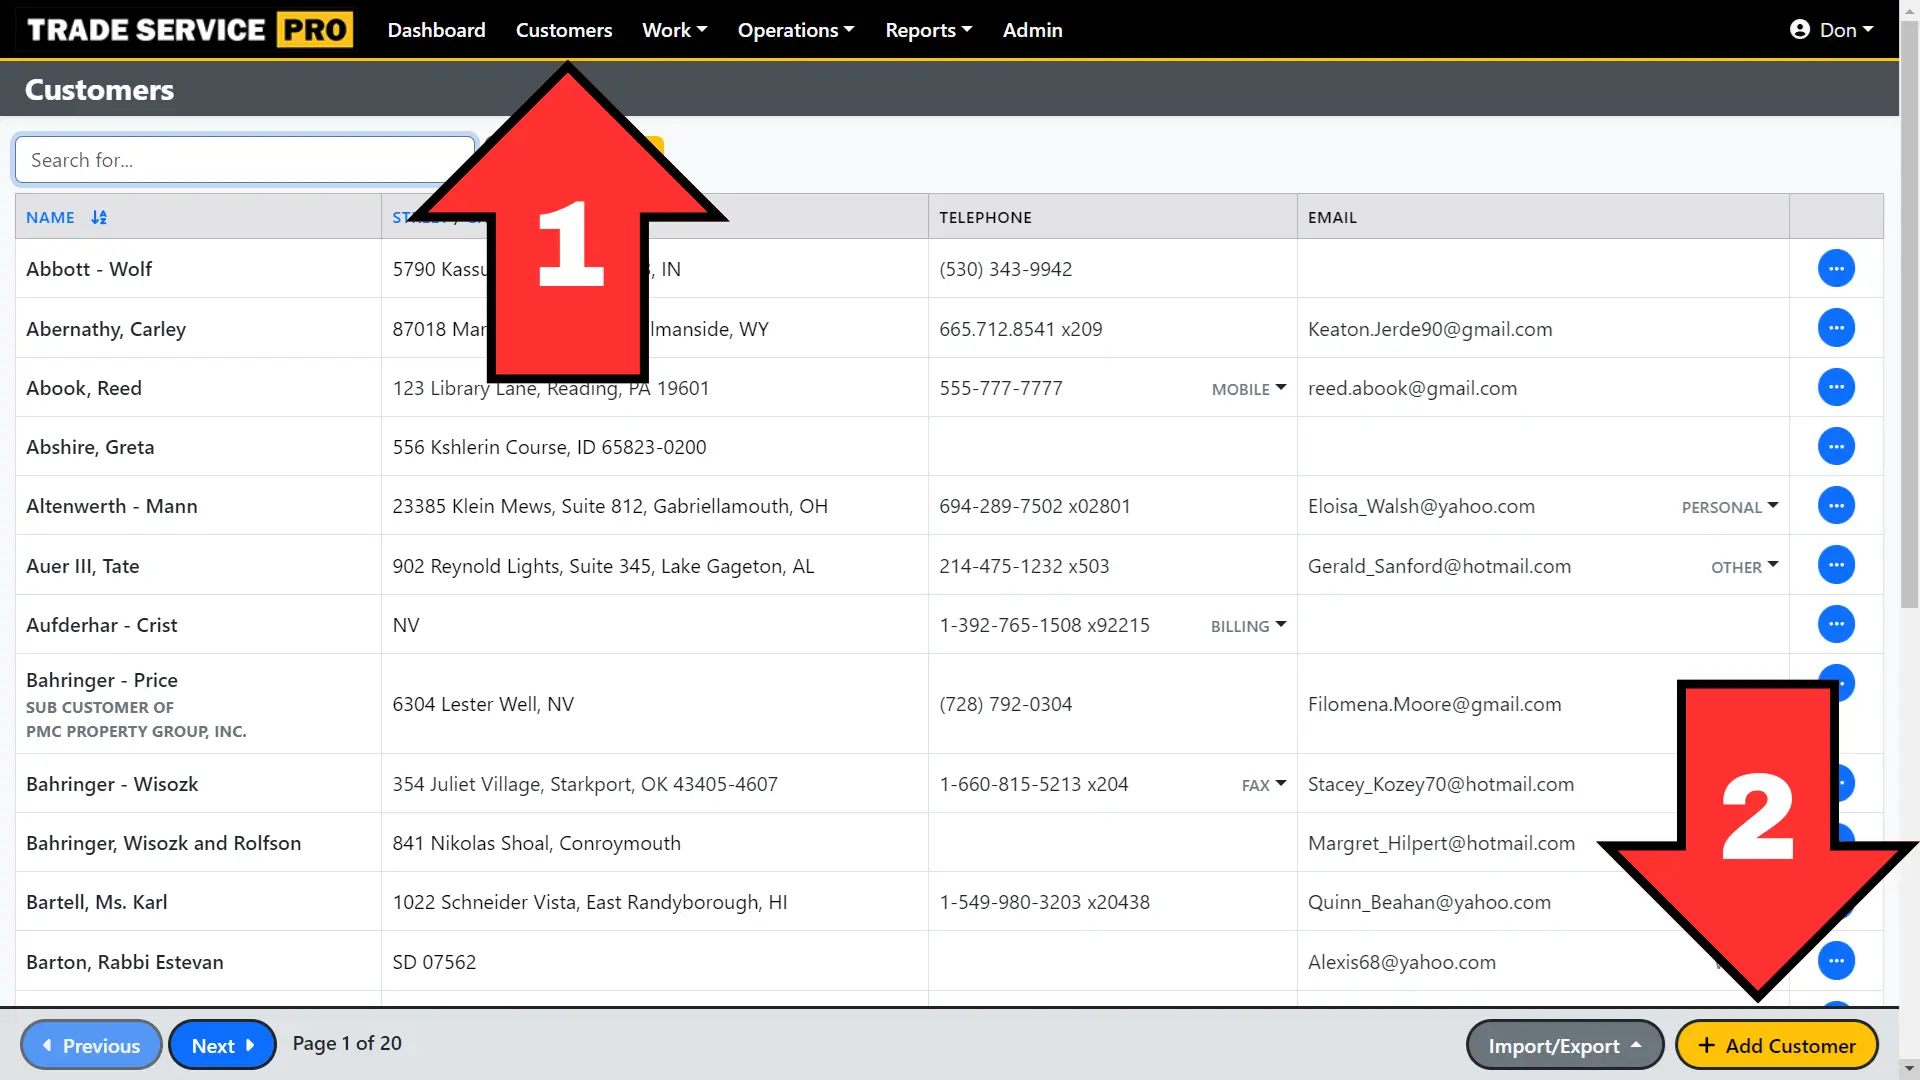Click the sort icon next to NAME header
The width and height of the screenshot is (1920, 1080).
[x=98, y=217]
